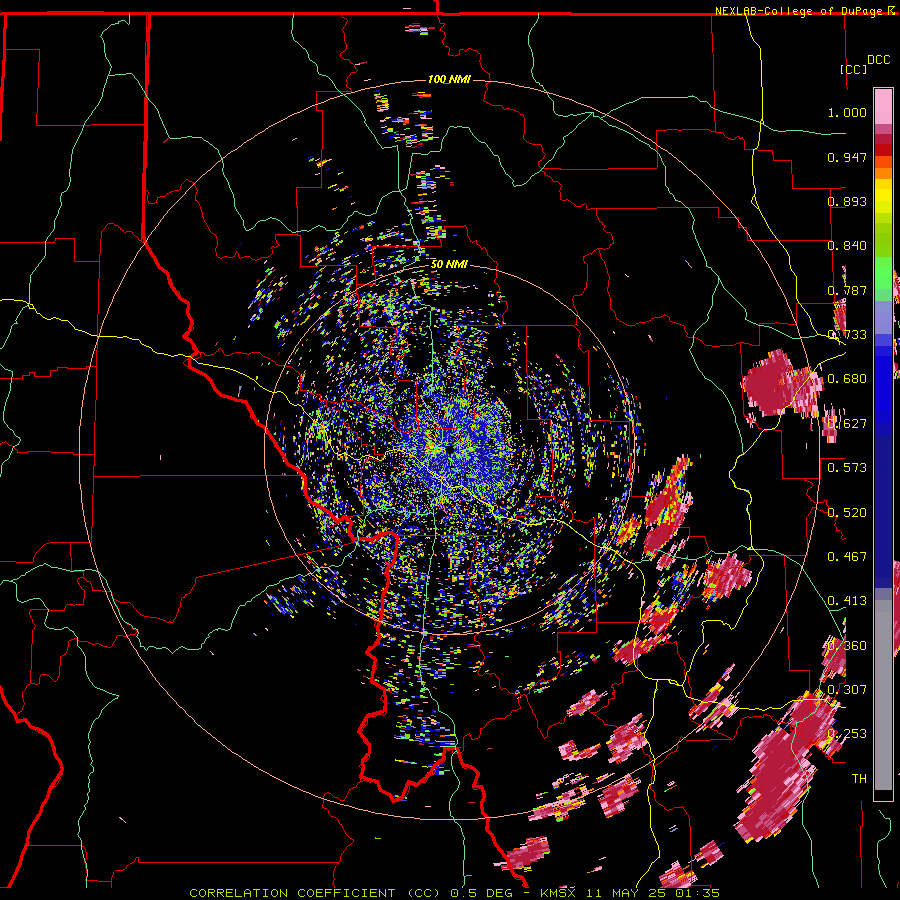900x900 pixels.
Task: Click the 50 NMI range ring label
Action: tap(449, 264)
